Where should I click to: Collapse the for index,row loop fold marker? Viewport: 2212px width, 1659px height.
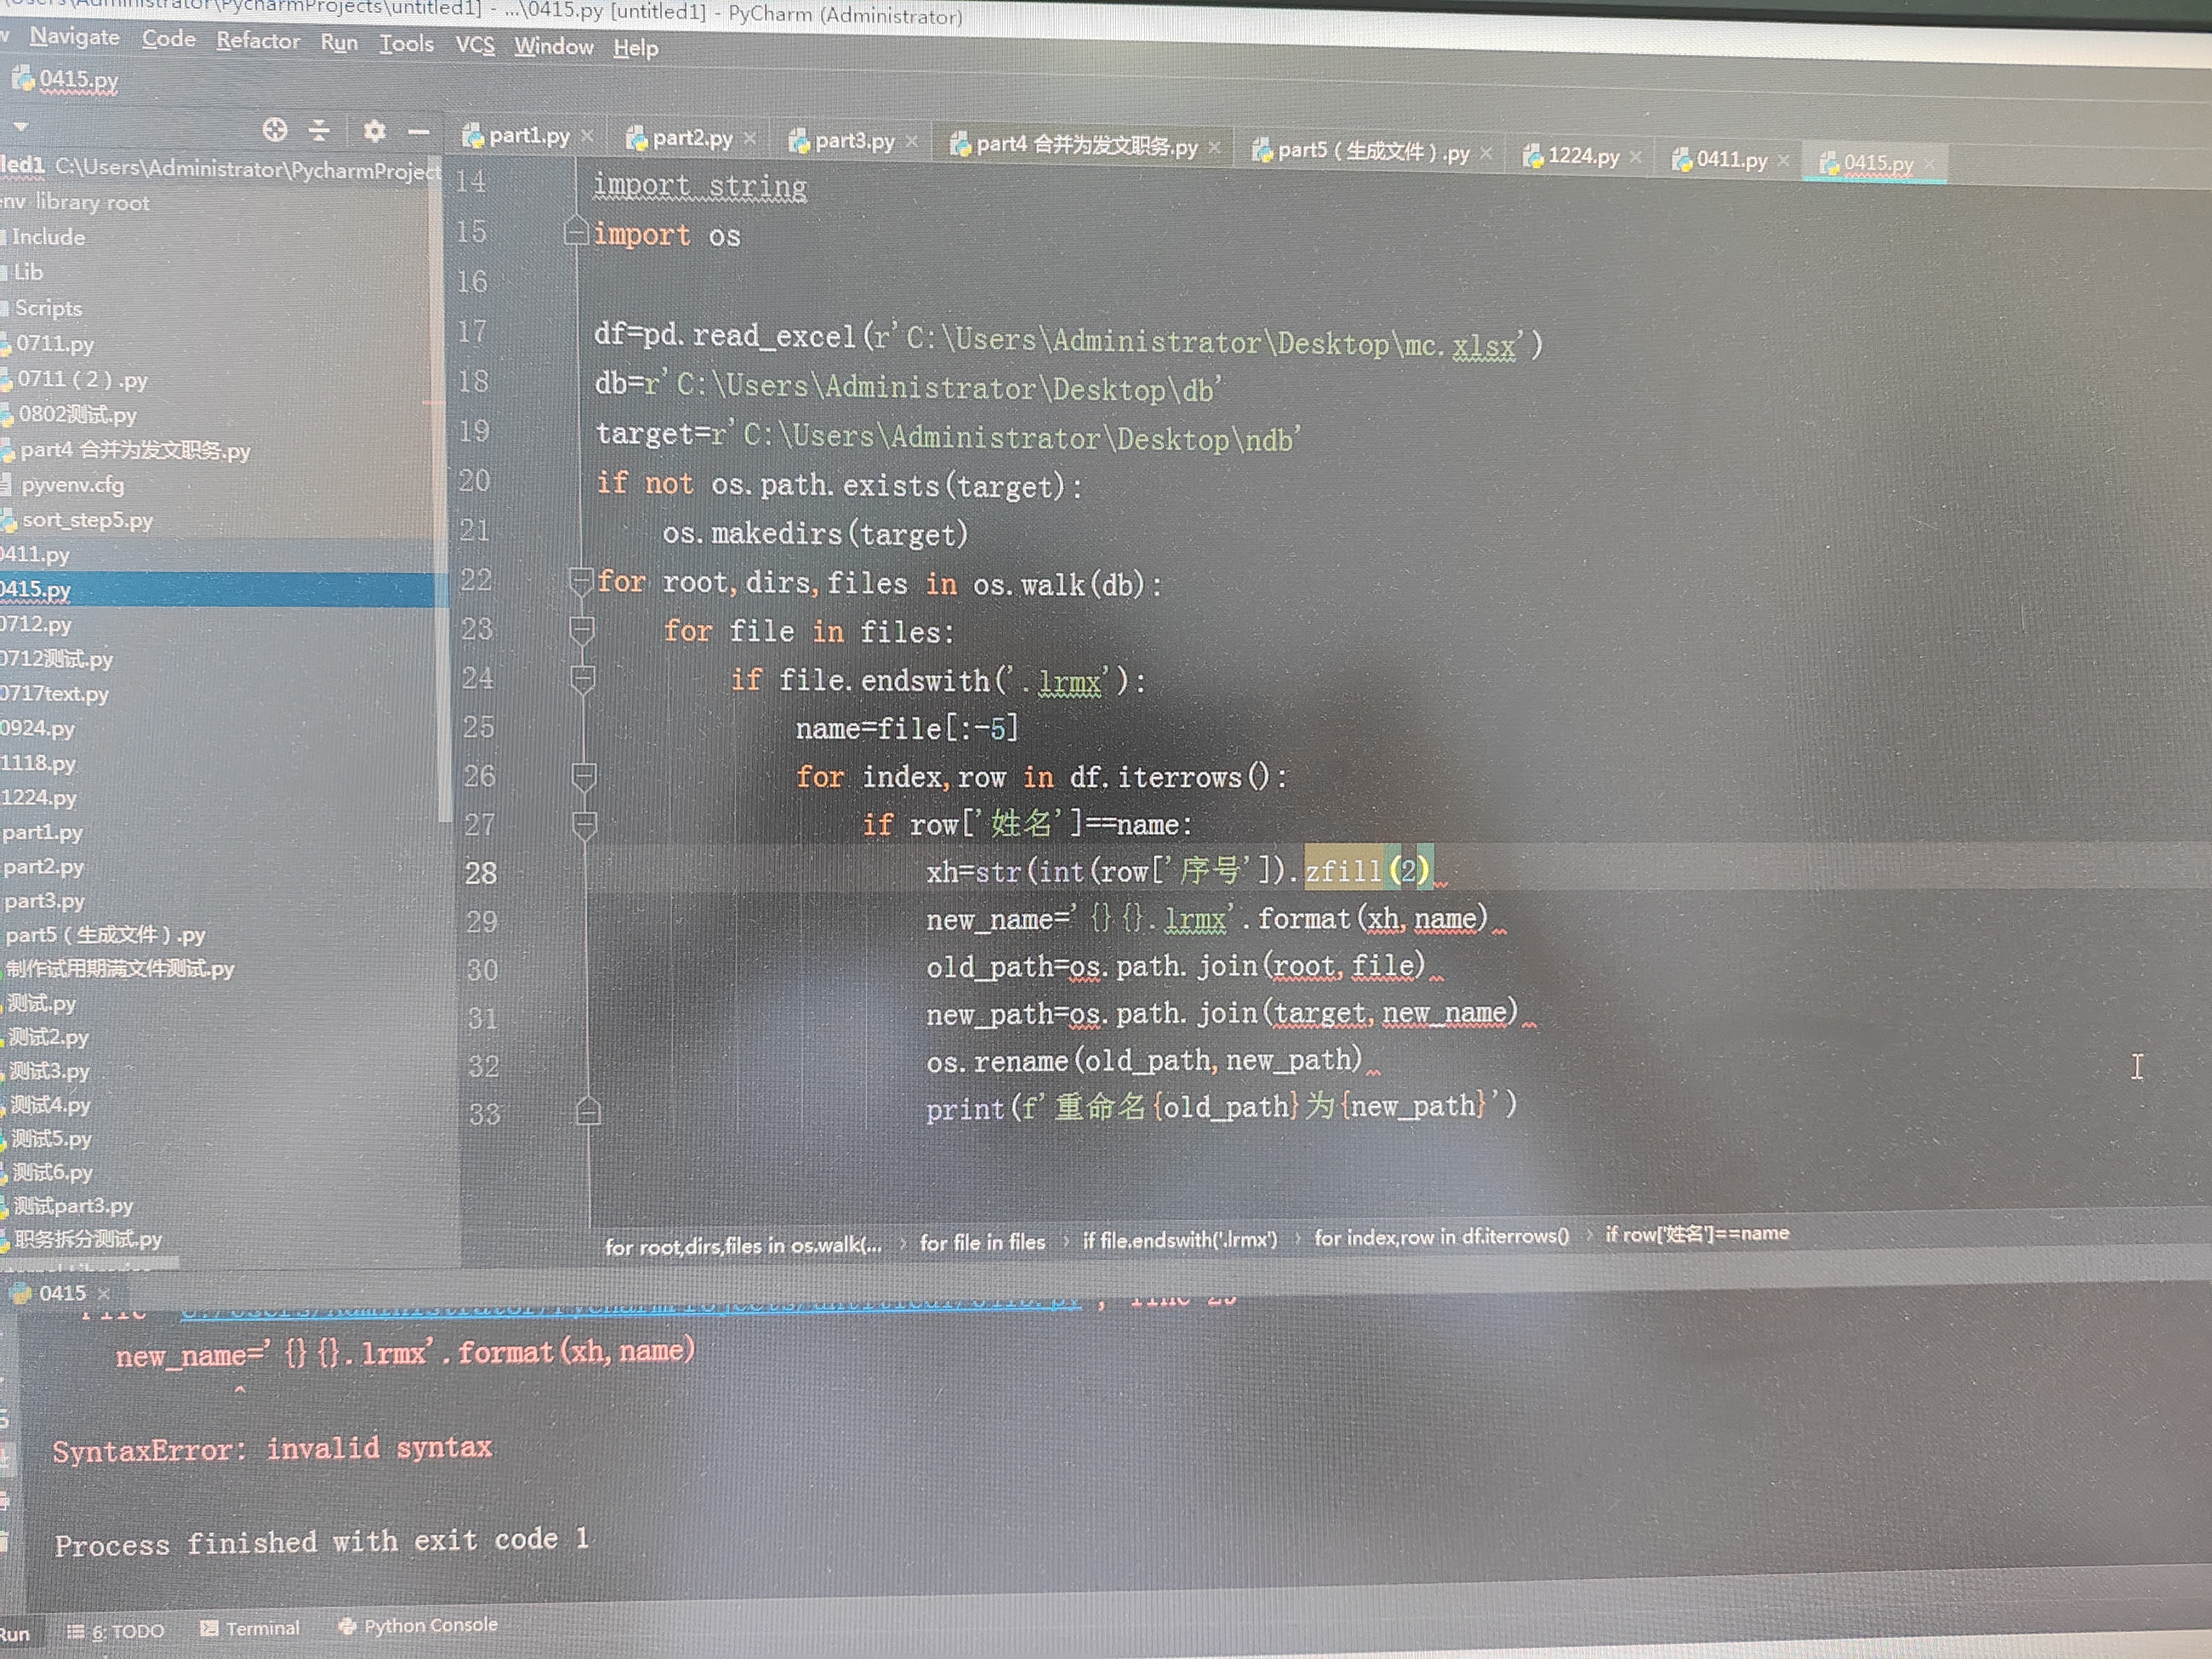[583, 775]
